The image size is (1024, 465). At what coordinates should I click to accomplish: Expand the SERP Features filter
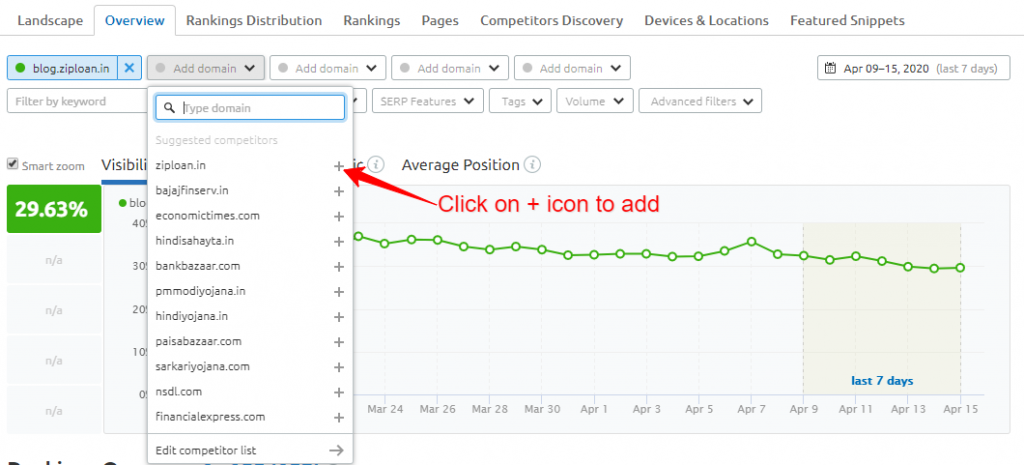coord(428,101)
